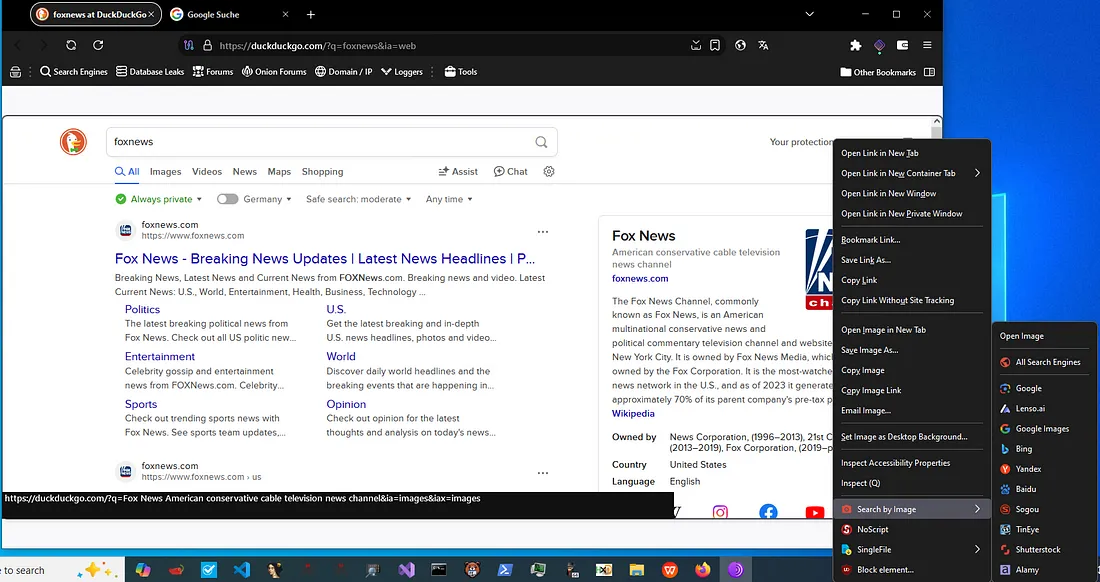Open more options for the first foxnews.com result
Viewport: 1100px width, 582px height.
point(542,231)
